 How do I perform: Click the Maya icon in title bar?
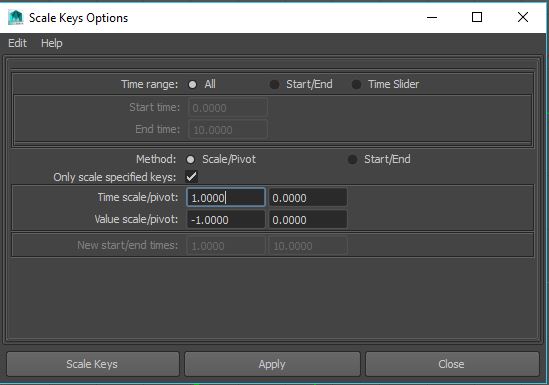[15, 18]
